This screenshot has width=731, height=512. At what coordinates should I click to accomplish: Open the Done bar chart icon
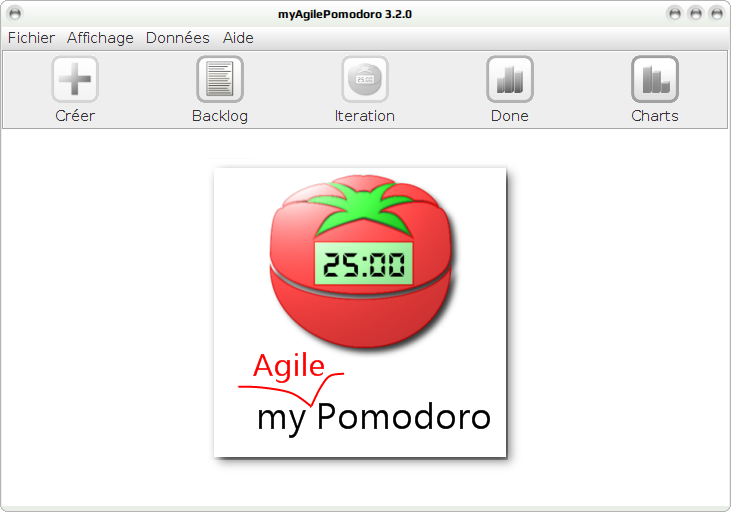tap(510, 79)
